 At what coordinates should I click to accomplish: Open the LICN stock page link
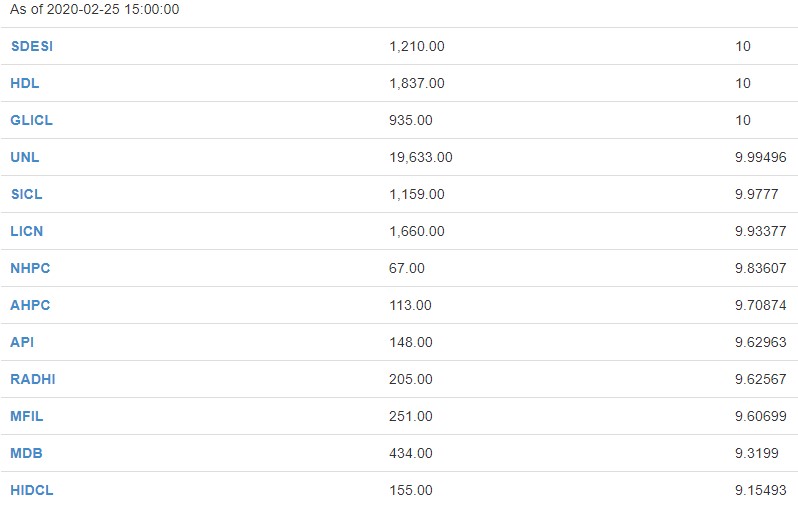27,231
